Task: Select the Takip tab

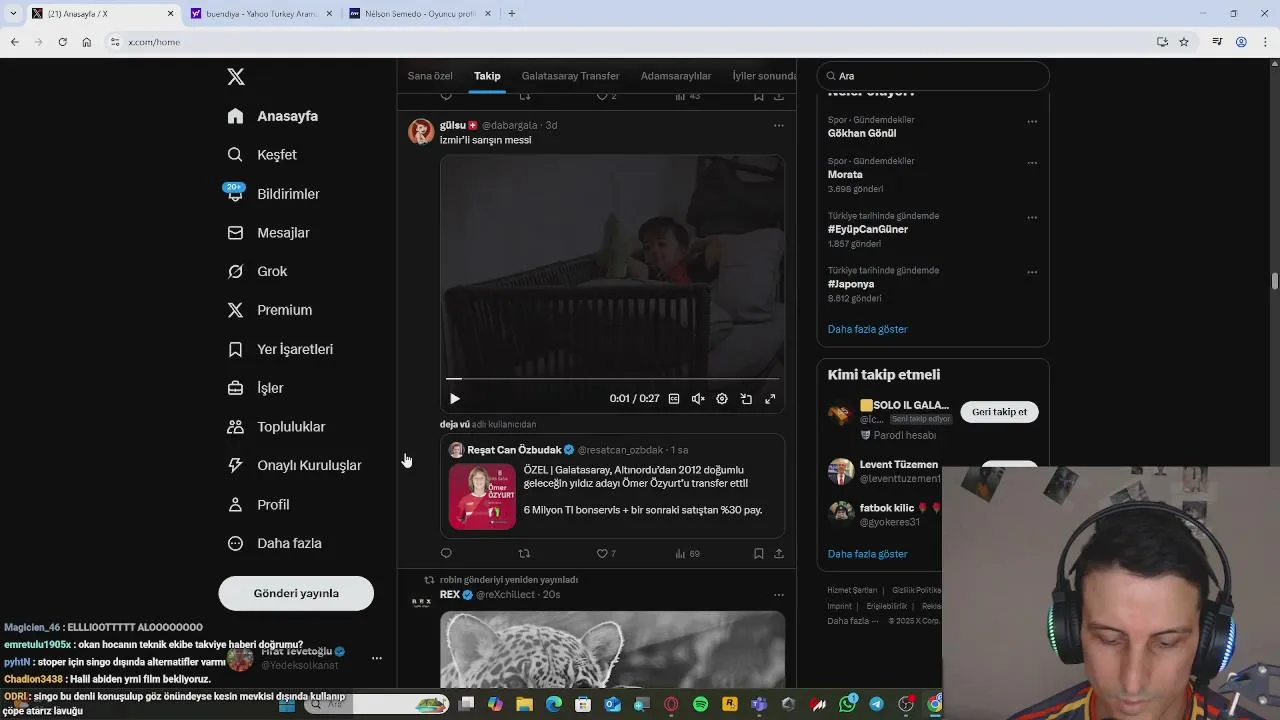Action: click(x=487, y=76)
